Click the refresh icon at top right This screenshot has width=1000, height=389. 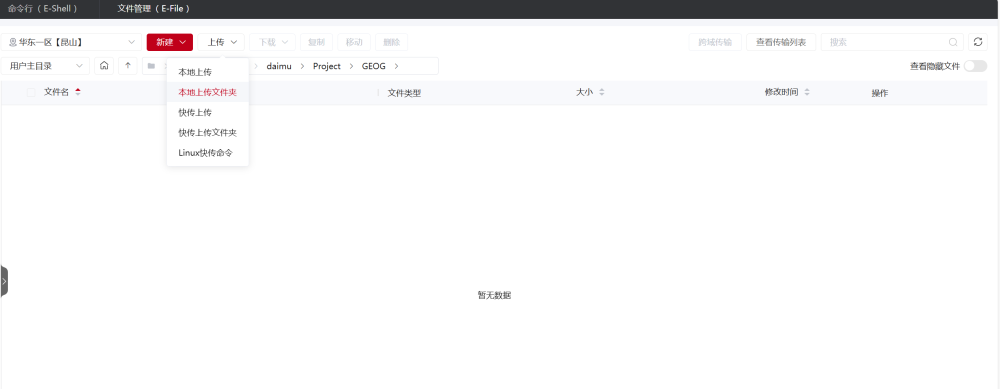click(x=978, y=42)
